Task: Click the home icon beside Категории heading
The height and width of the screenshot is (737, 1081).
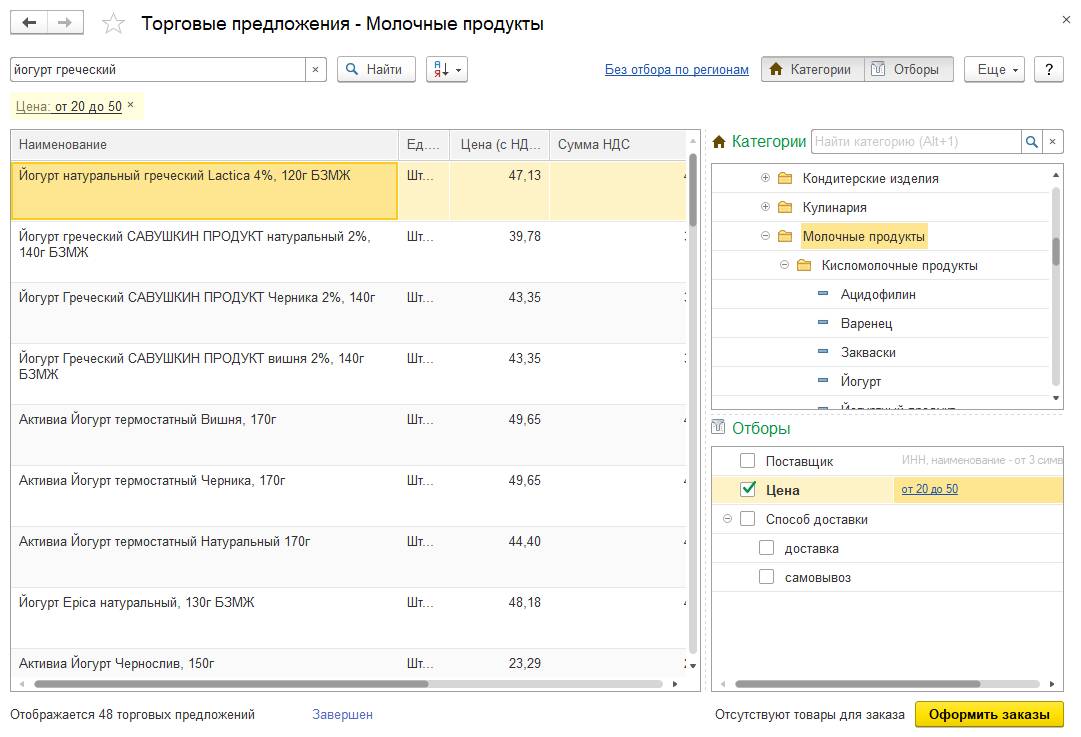Action: tap(719, 142)
